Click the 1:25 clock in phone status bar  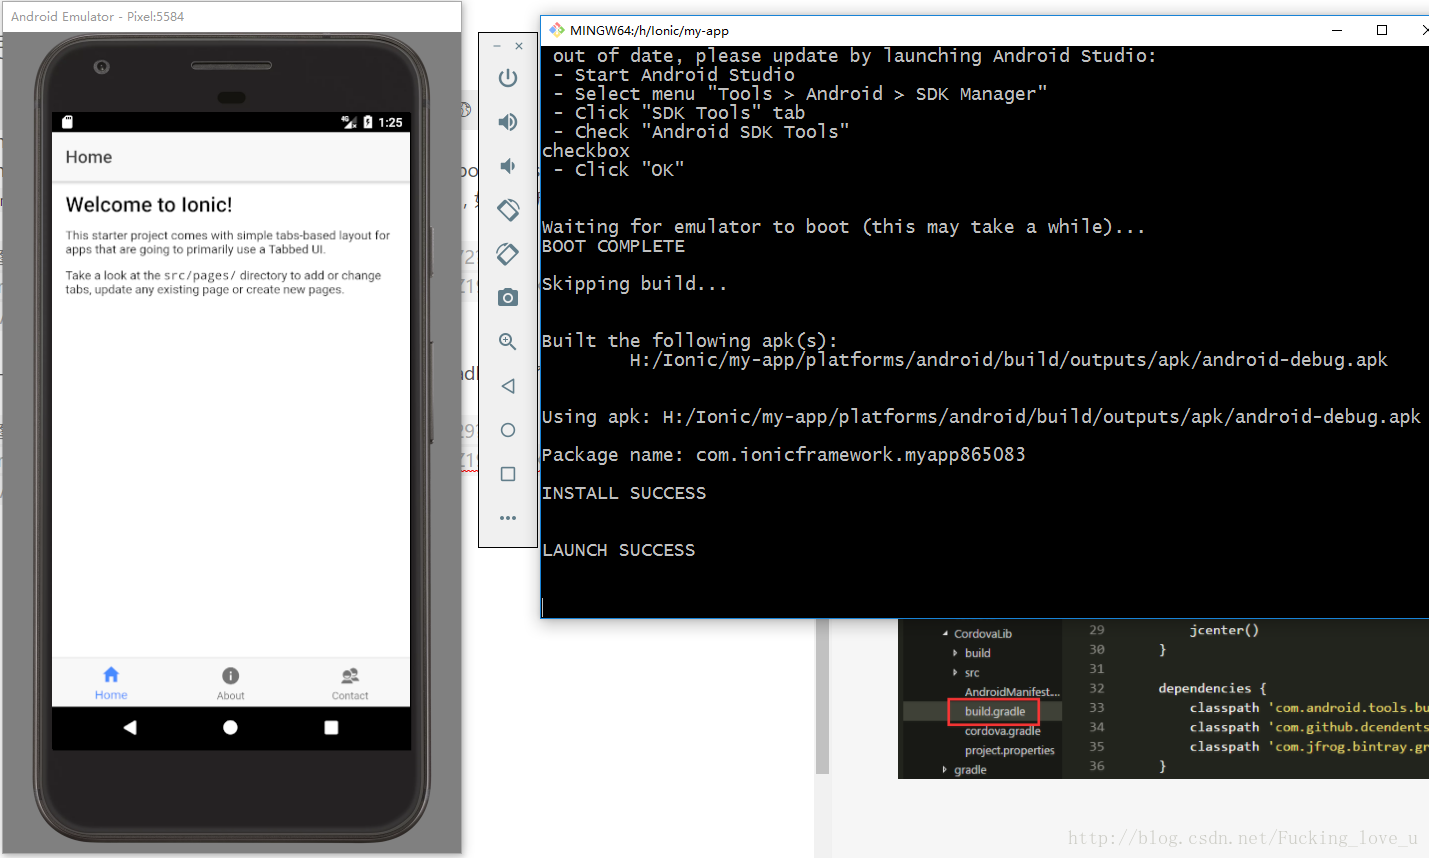coord(390,122)
